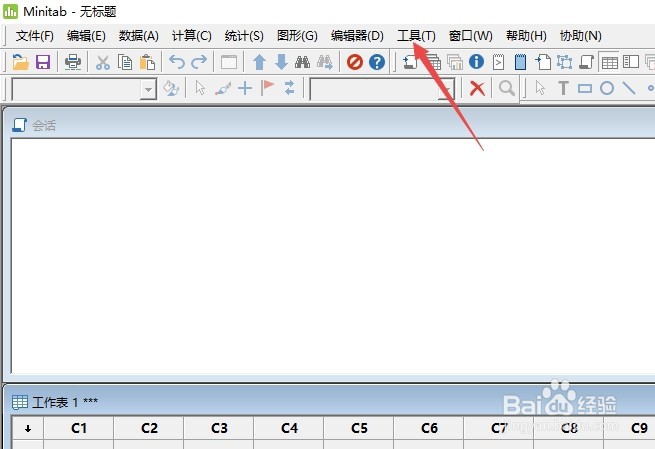This screenshot has height=449, width=655.
Task: Click the grayed Find Next binoculars icon
Action: pyautogui.click(x=325, y=62)
